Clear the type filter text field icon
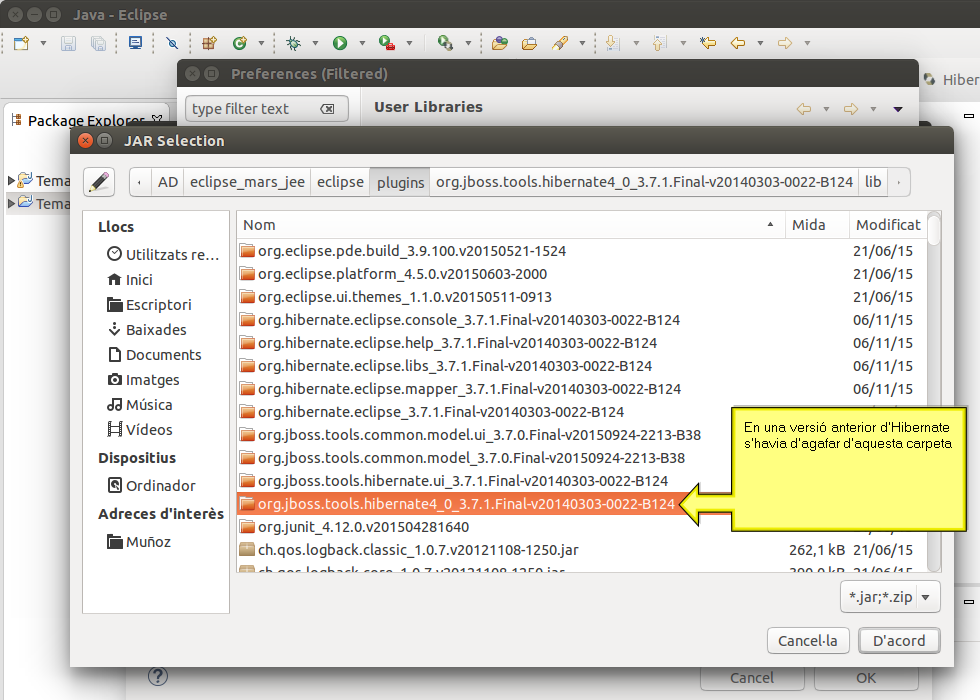Viewport: 980px width, 700px height. [327, 109]
